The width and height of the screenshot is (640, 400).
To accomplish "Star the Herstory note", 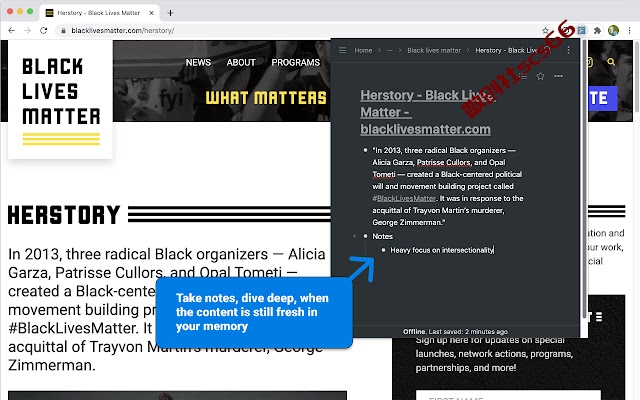I will (540, 76).
